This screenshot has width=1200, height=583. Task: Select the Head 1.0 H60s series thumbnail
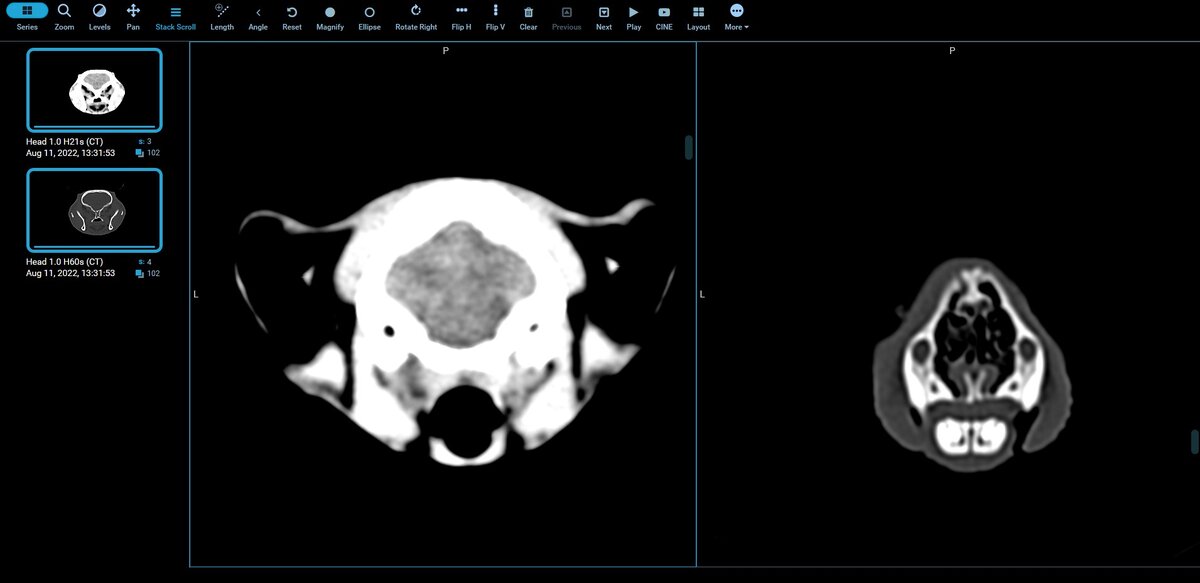pos(94,210)
